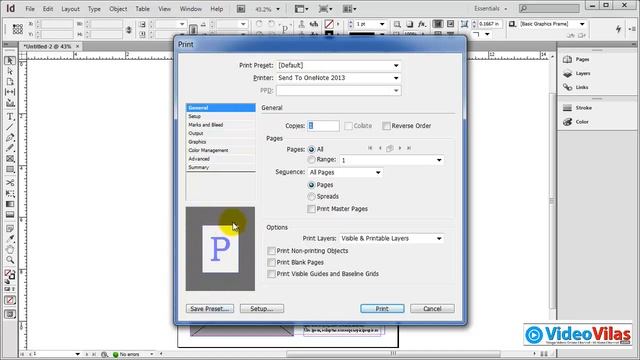Select the Note tool
The height and width of the screenshot is (360, 640).
coord(10,229)
